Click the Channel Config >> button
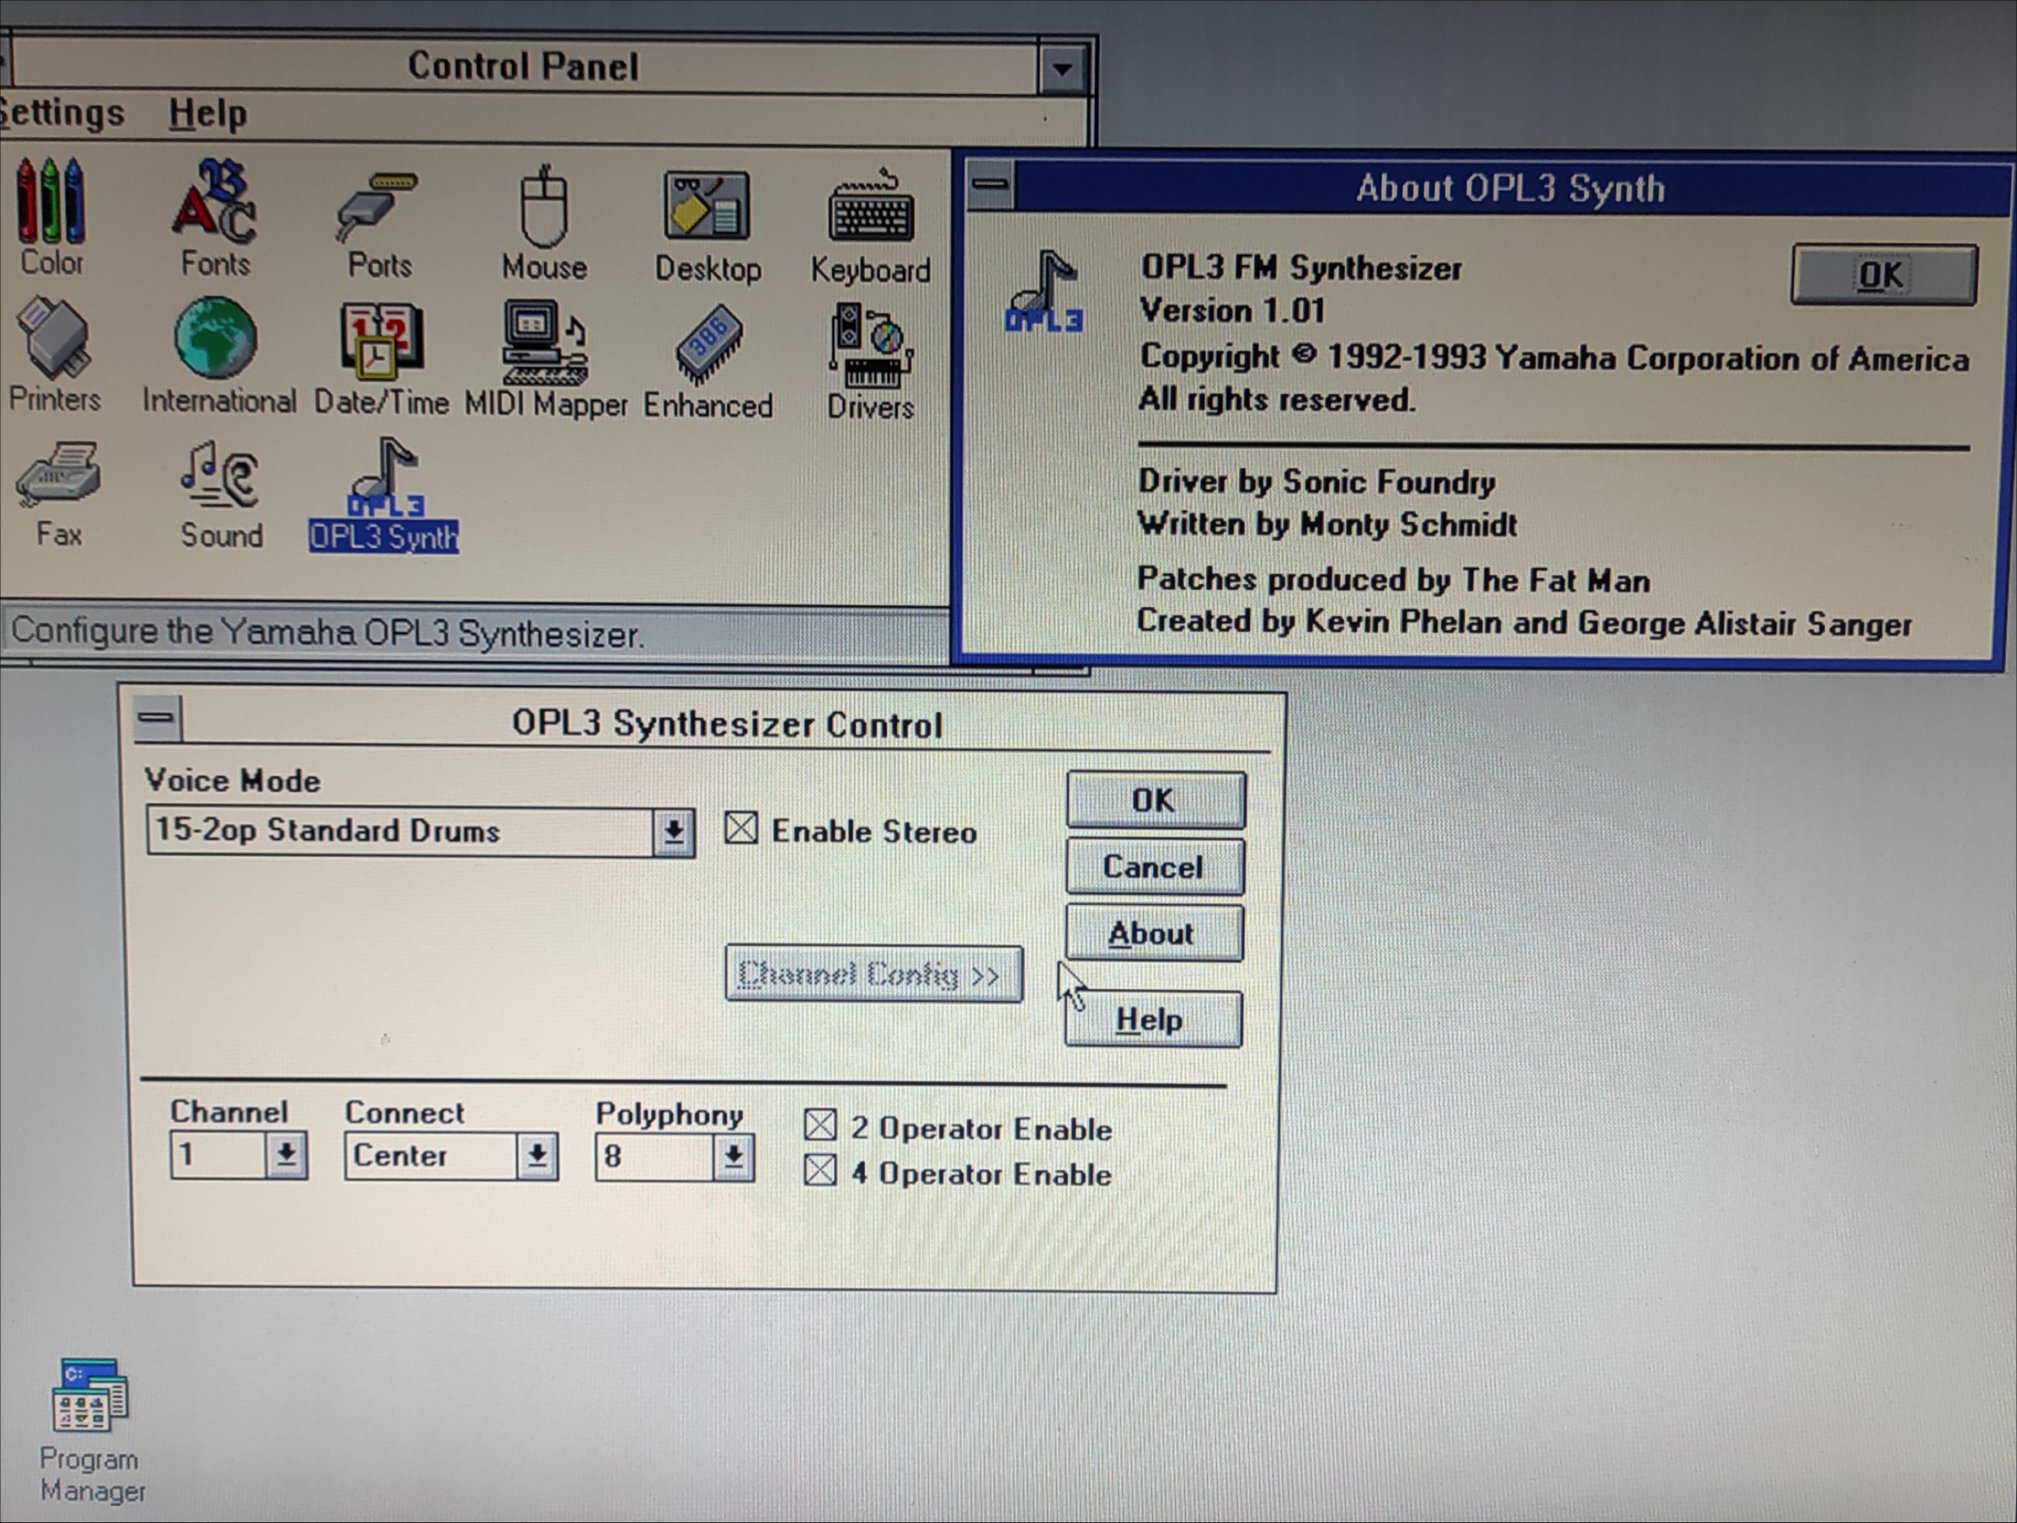Image resolution: width=2017 pixels, height=1523 pixels. click(873, 974)
